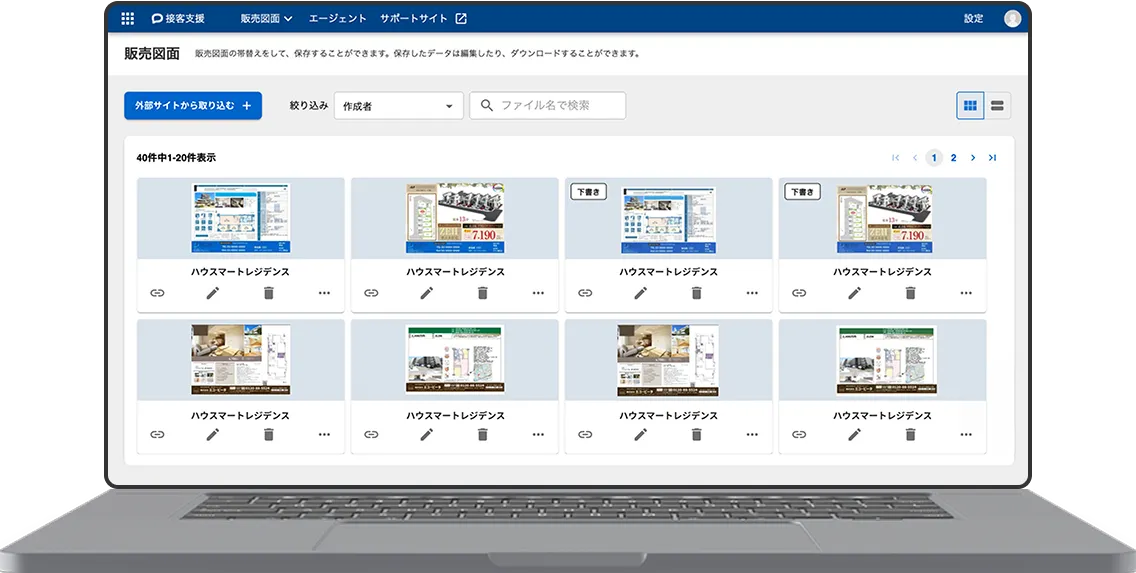The image size is (1136, 573).
Task: Select page 1 in pagination
Action: pos(934,158)
